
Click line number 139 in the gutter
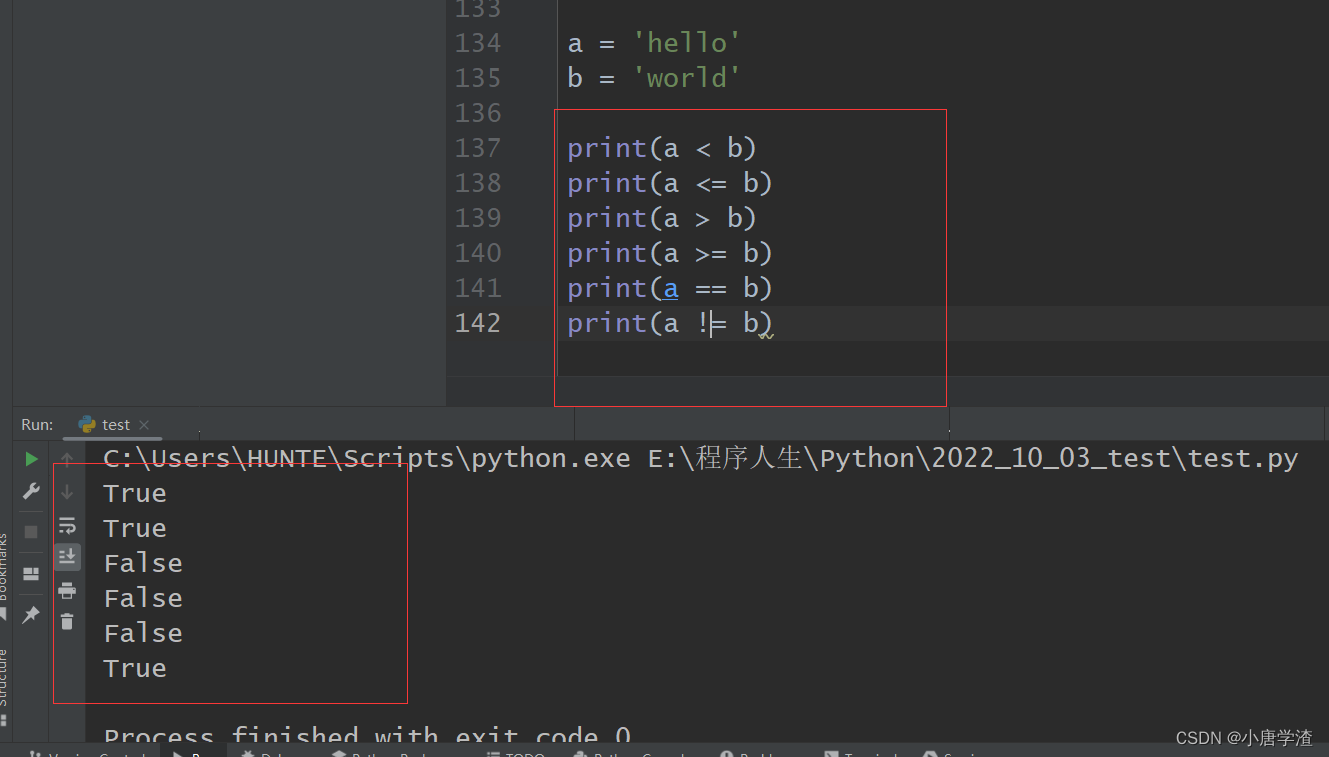pyautogui.click(x=478, y=218)
